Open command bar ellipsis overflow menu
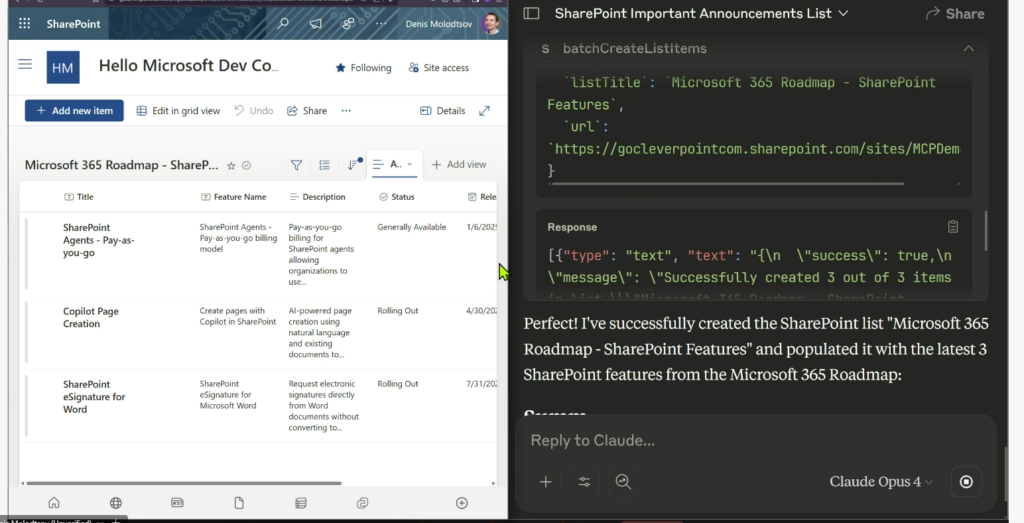Image resolution: width=1024 pixels, height=523 pixels. coord(346,111)
